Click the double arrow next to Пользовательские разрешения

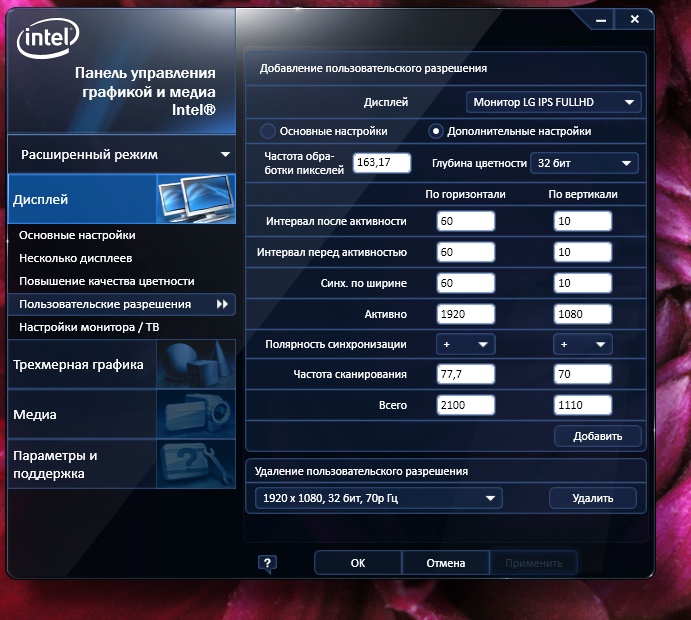tap(222, 304)
